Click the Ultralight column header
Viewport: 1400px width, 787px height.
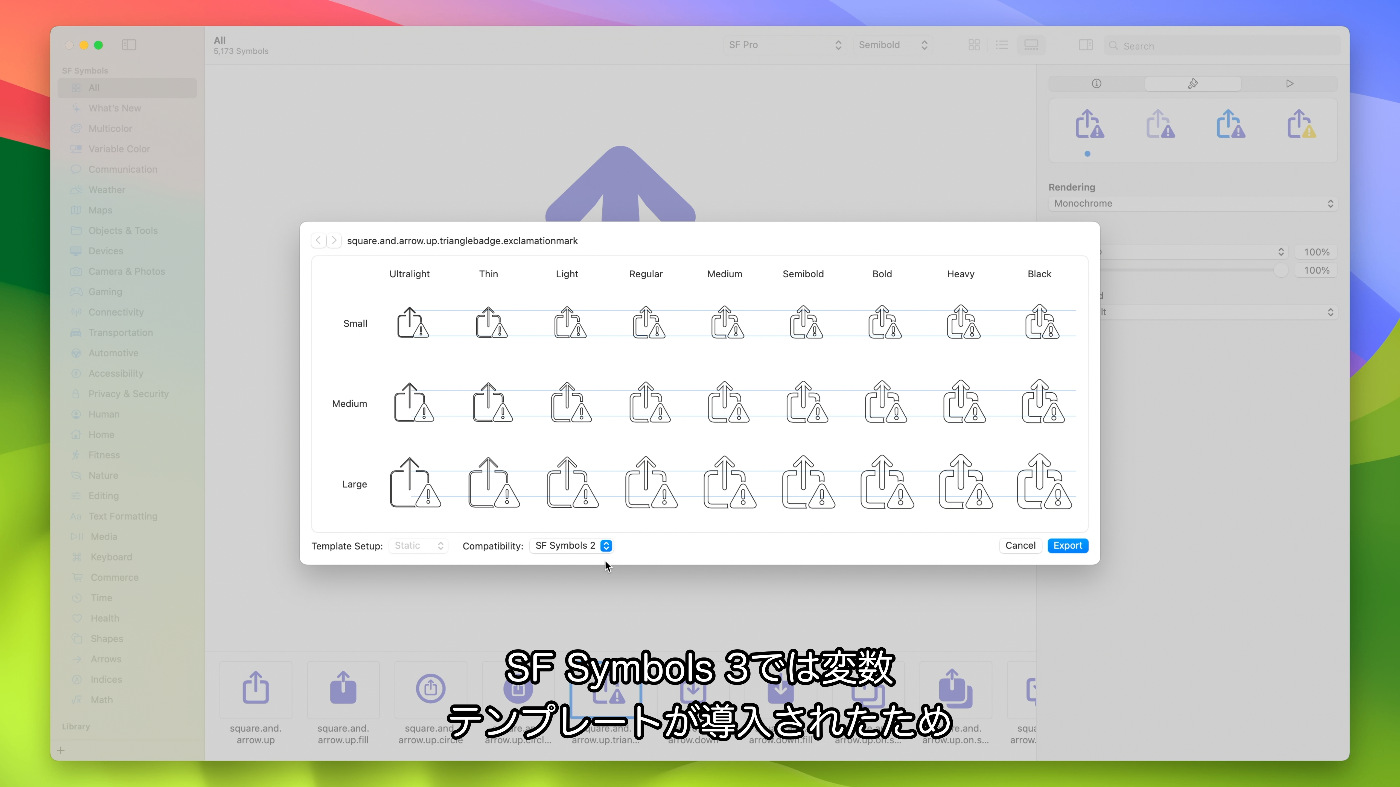[x=409, y=274]
